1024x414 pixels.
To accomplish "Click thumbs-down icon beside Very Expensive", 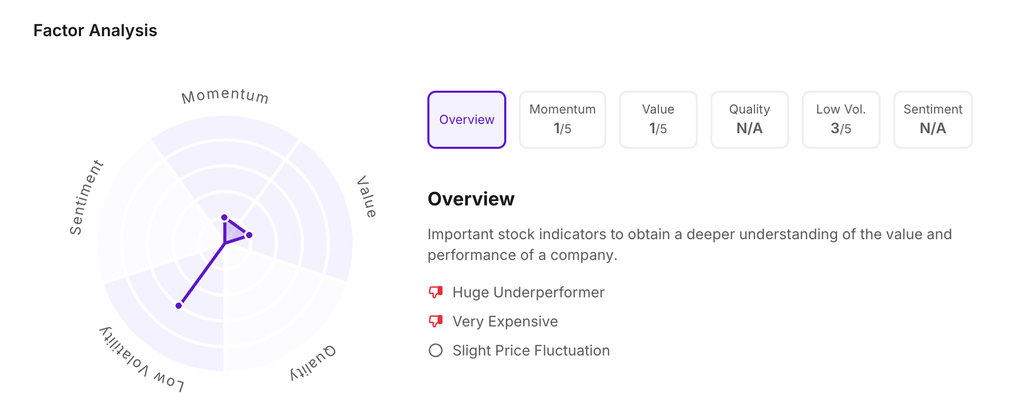I will tap(436, 321).
